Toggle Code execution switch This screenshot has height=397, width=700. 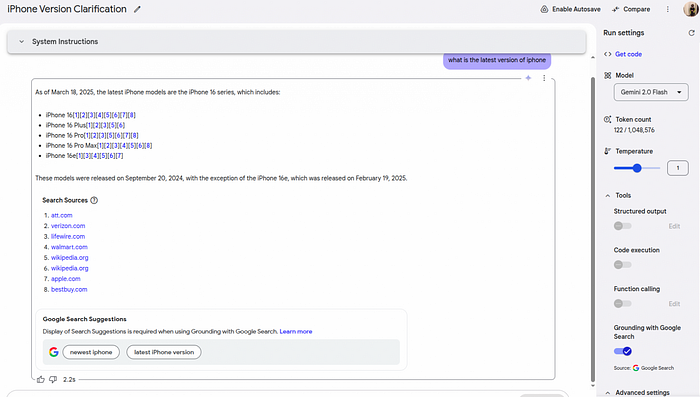coord(622,265)
